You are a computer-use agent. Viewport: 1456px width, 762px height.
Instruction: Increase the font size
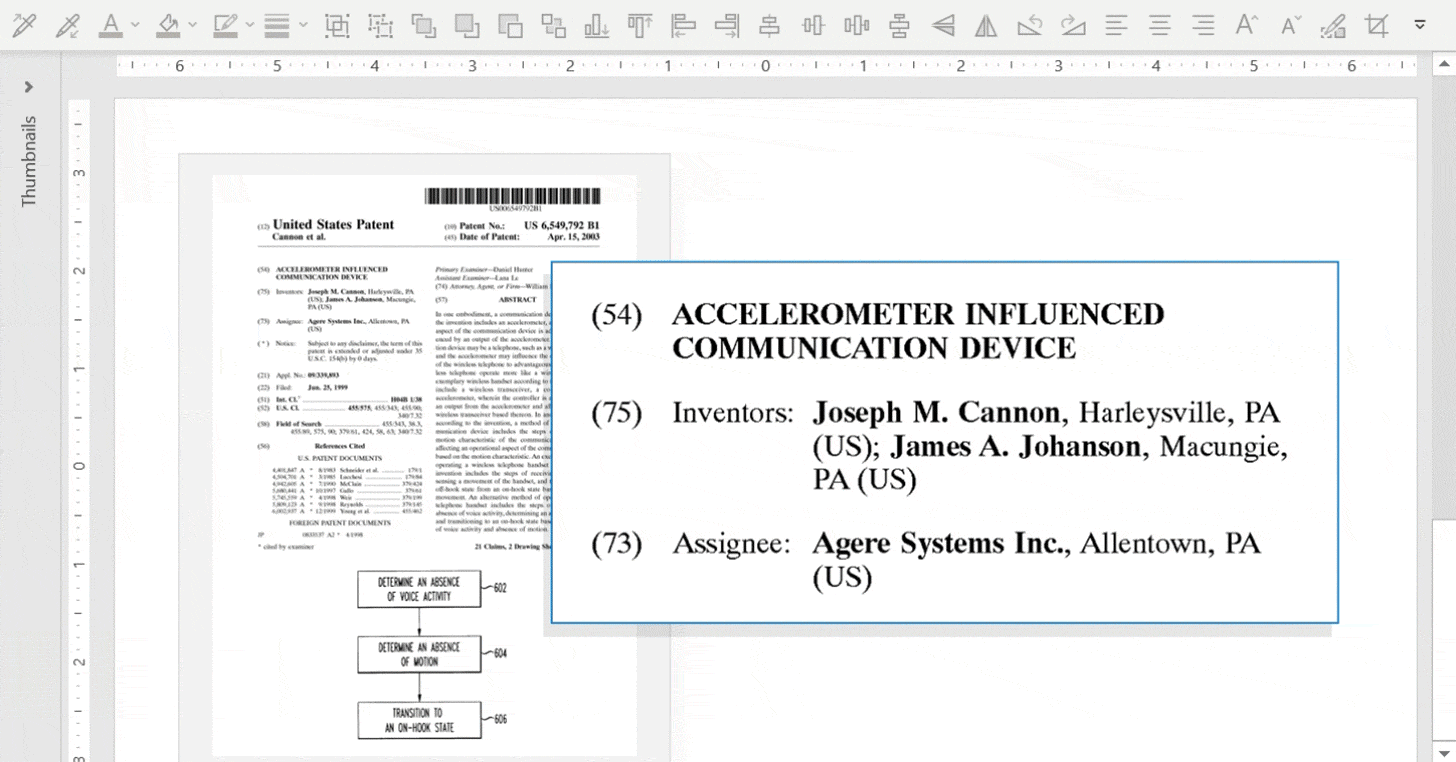point(1246,25)
